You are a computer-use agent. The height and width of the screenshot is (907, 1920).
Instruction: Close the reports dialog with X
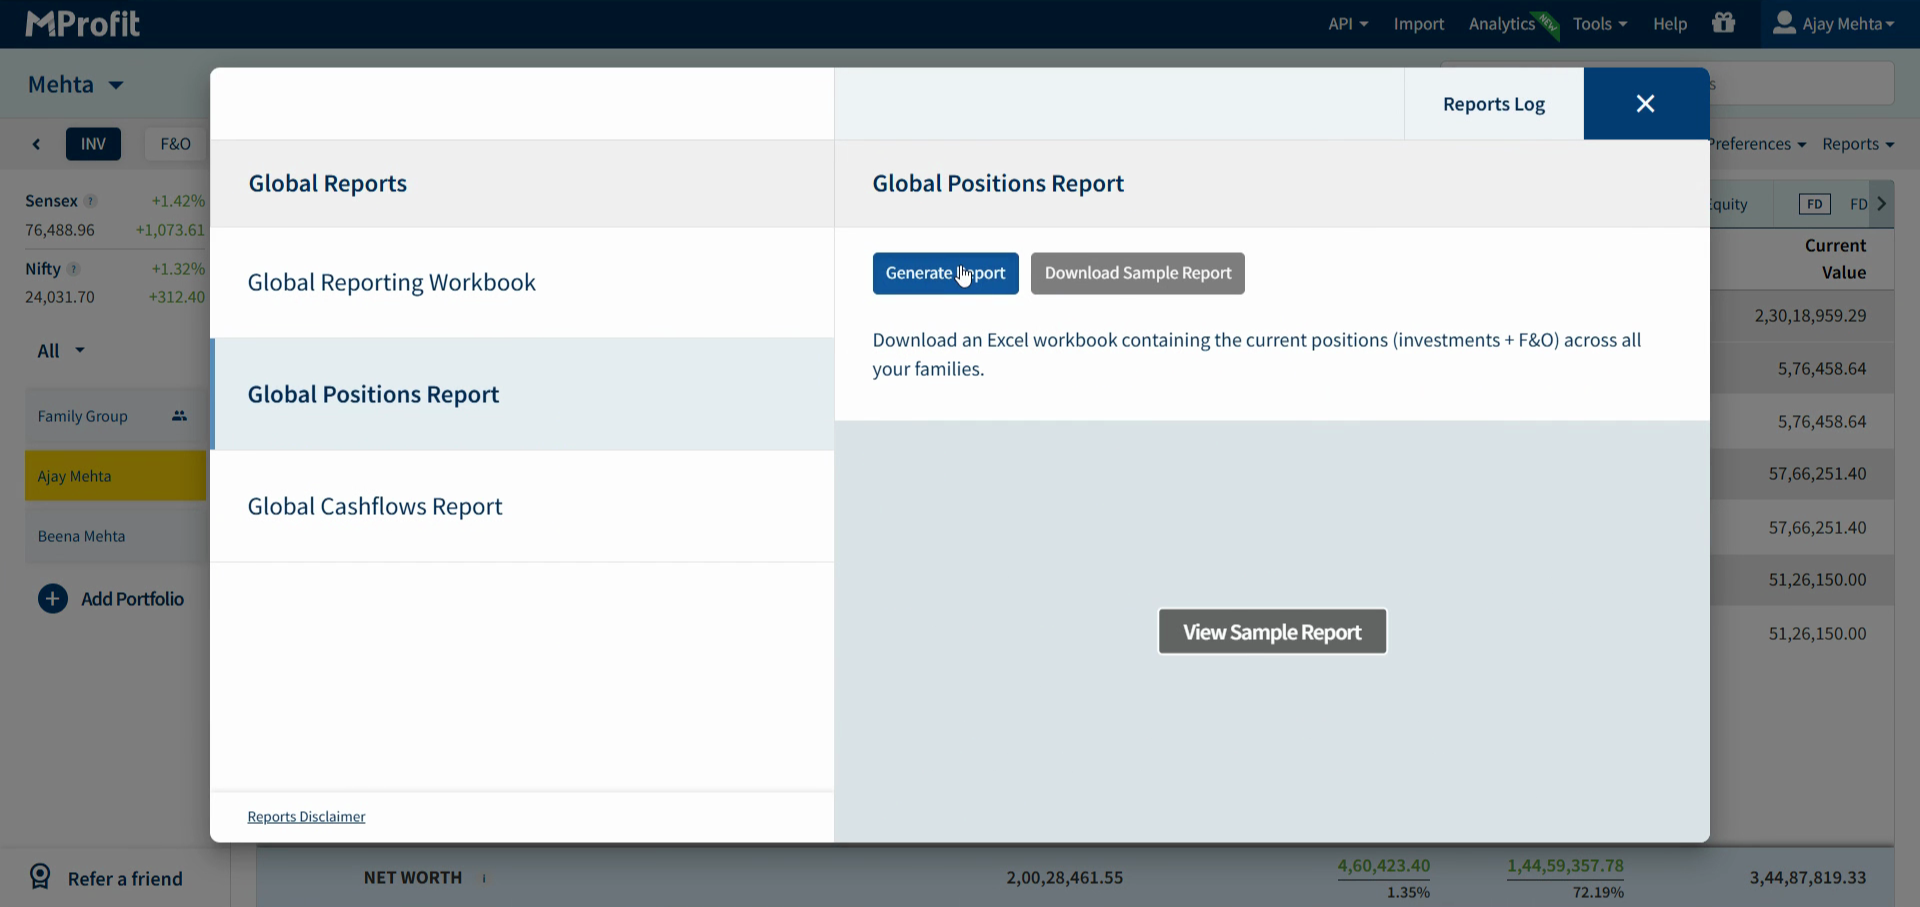[1646, 103]
